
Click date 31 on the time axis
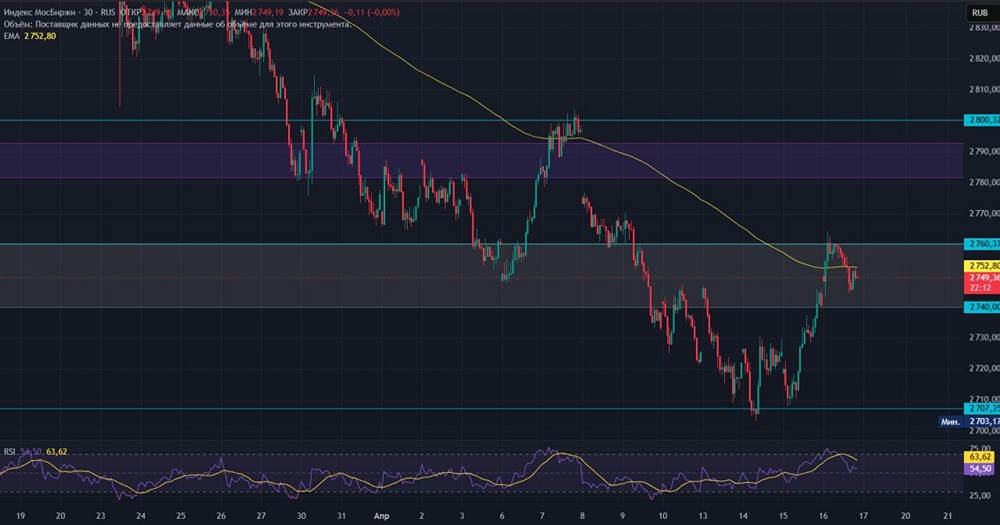coord(342,515)
